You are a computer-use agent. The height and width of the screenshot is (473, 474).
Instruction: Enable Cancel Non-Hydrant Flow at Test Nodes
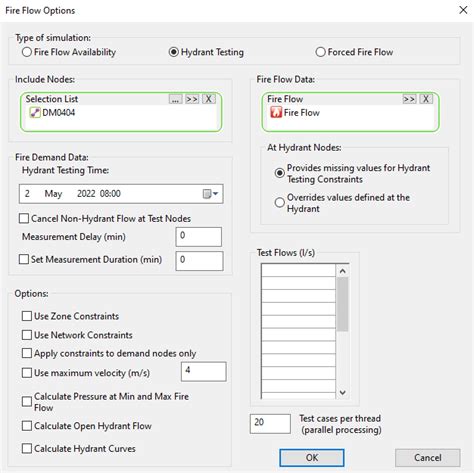(x=24, y=219)
